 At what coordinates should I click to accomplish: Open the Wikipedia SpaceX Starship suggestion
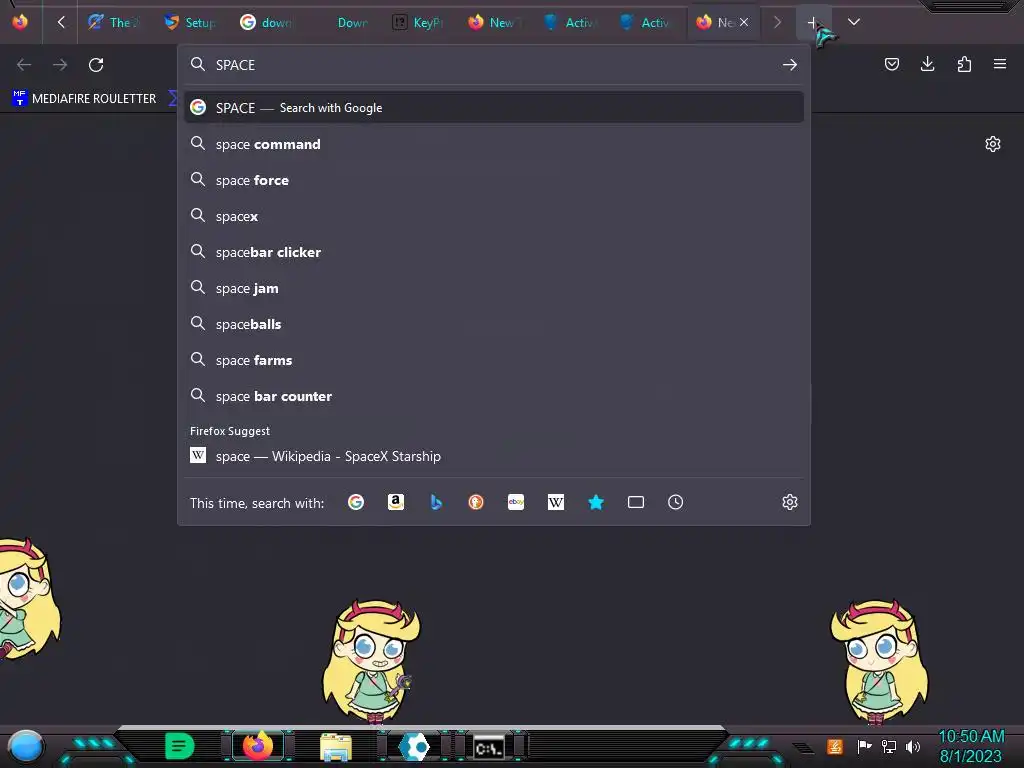click(494, 456)
